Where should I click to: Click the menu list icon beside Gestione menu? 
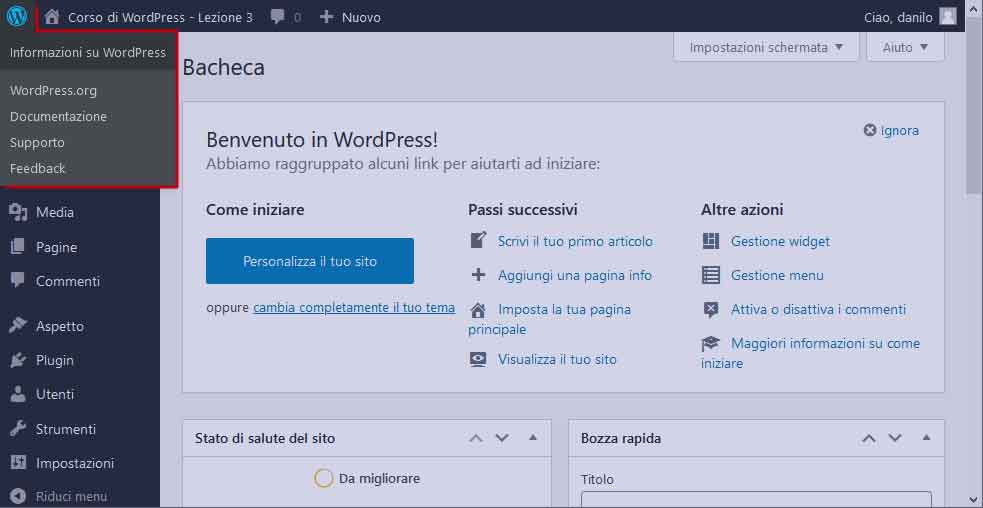(x=711, y=275)
